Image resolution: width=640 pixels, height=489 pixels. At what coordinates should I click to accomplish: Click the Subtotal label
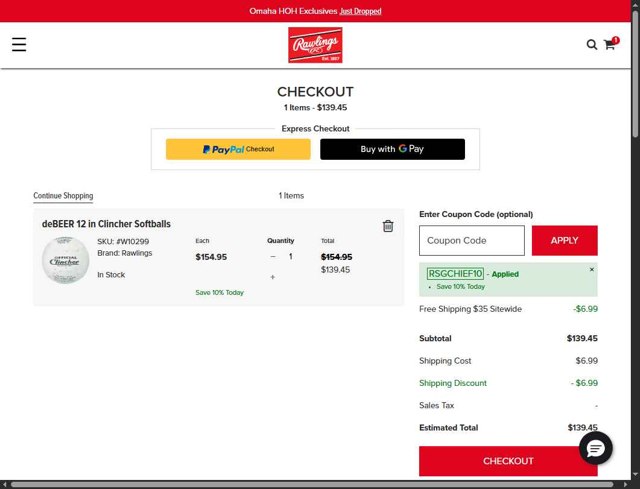tap(435, 338)
